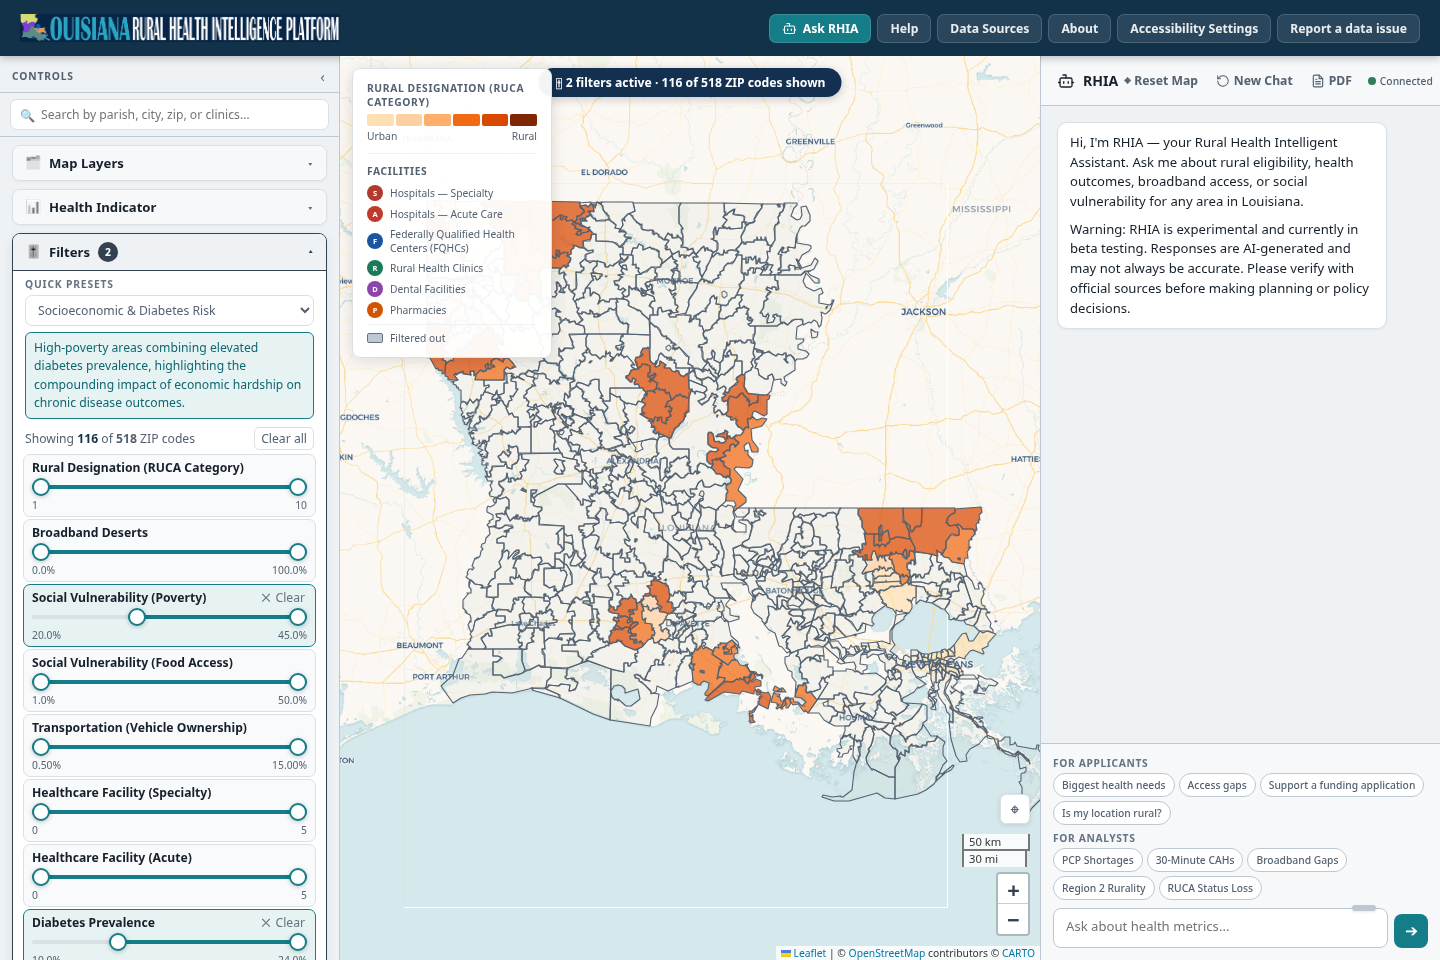Open Data Sources from the top bar

pos(989,28)
